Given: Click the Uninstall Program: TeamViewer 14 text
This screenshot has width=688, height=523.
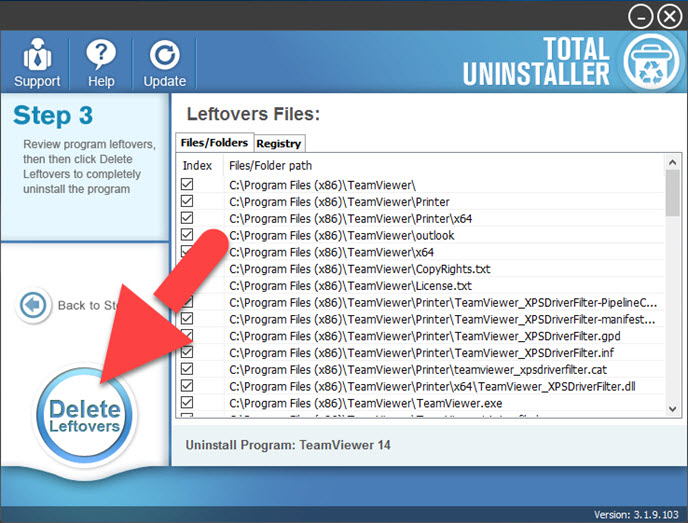Looking at the screenshot, I should 288,445.
